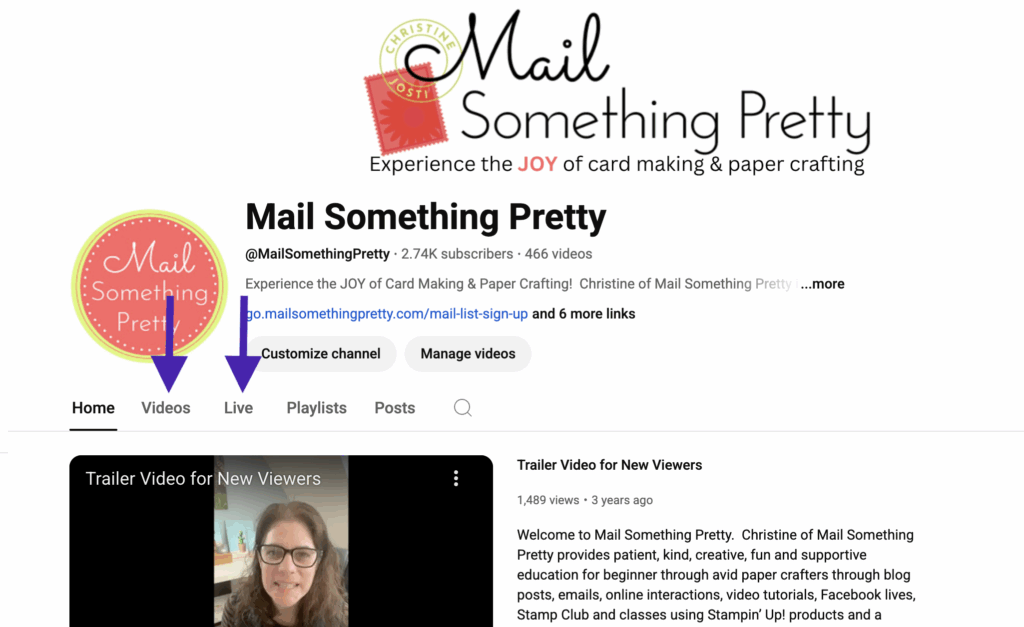Image resolution: width=1024 pixels, height=627 pixels.
Task: Click the Mail Something Pretty channel name heading
Action: click(x=426, y=217)
